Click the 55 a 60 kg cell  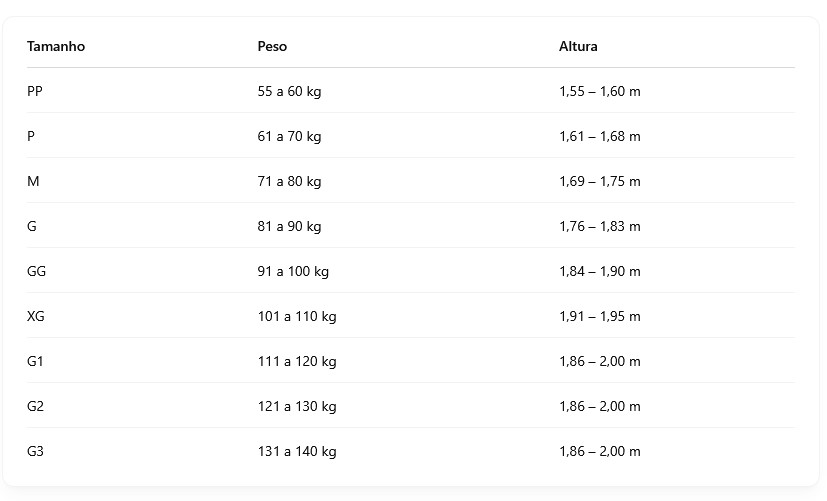[x=289, y=91]
